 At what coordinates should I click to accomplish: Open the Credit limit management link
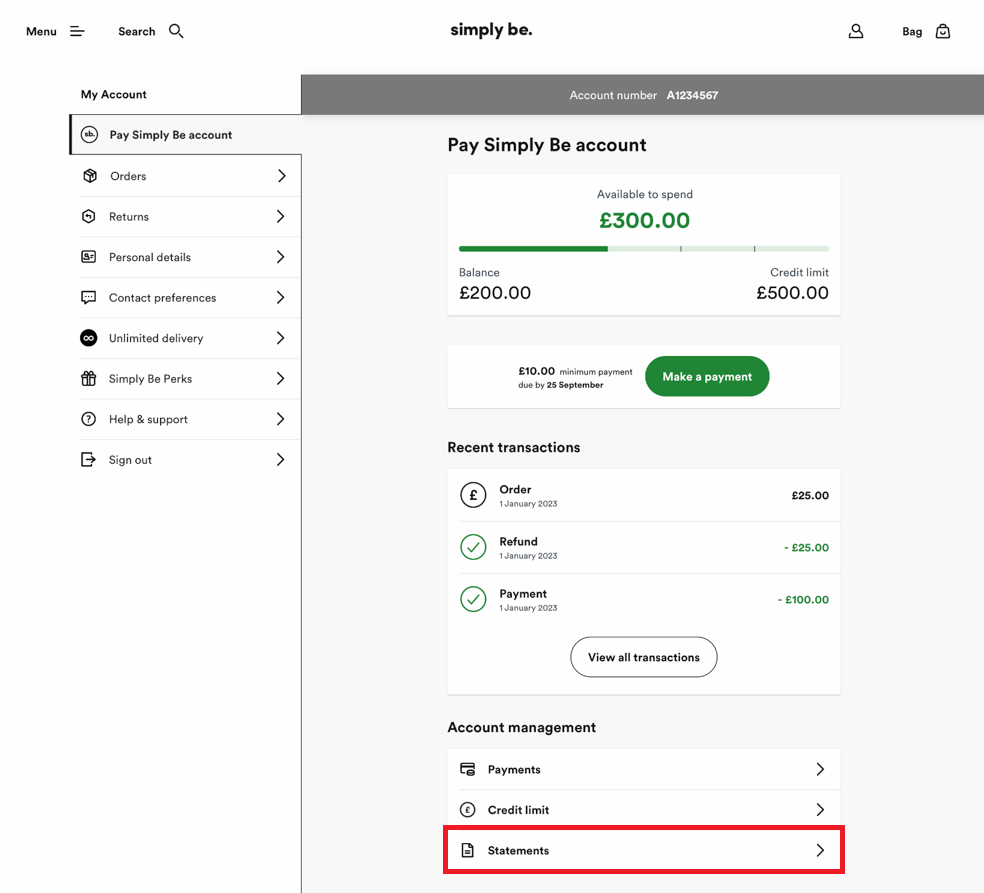[644, 810]
